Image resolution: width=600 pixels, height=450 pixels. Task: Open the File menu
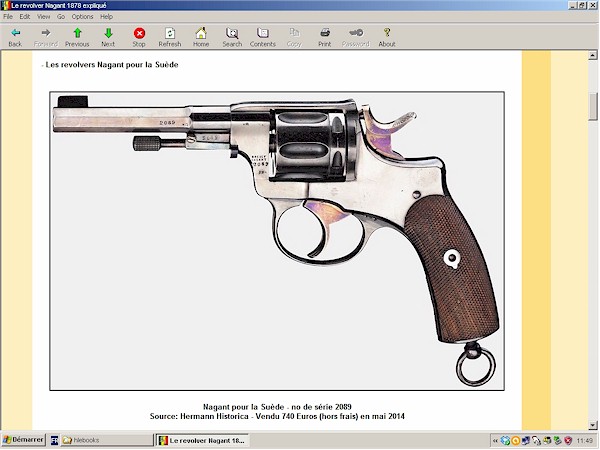(8, 17)
